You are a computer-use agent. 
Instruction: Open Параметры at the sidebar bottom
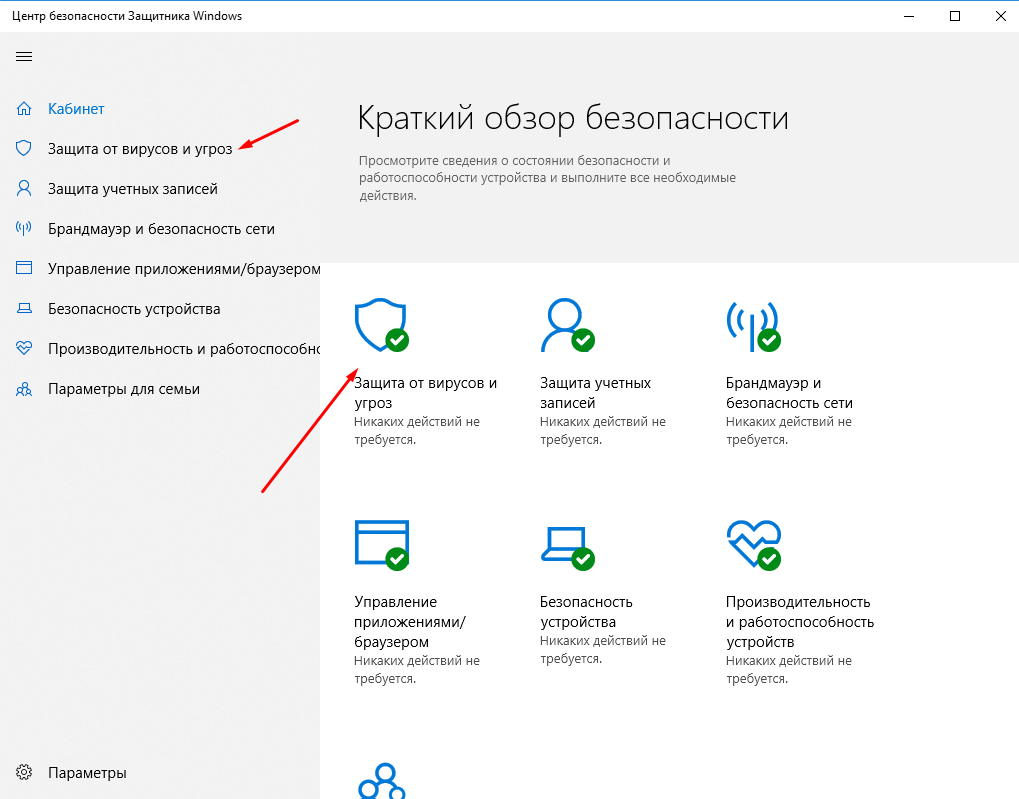87,772
